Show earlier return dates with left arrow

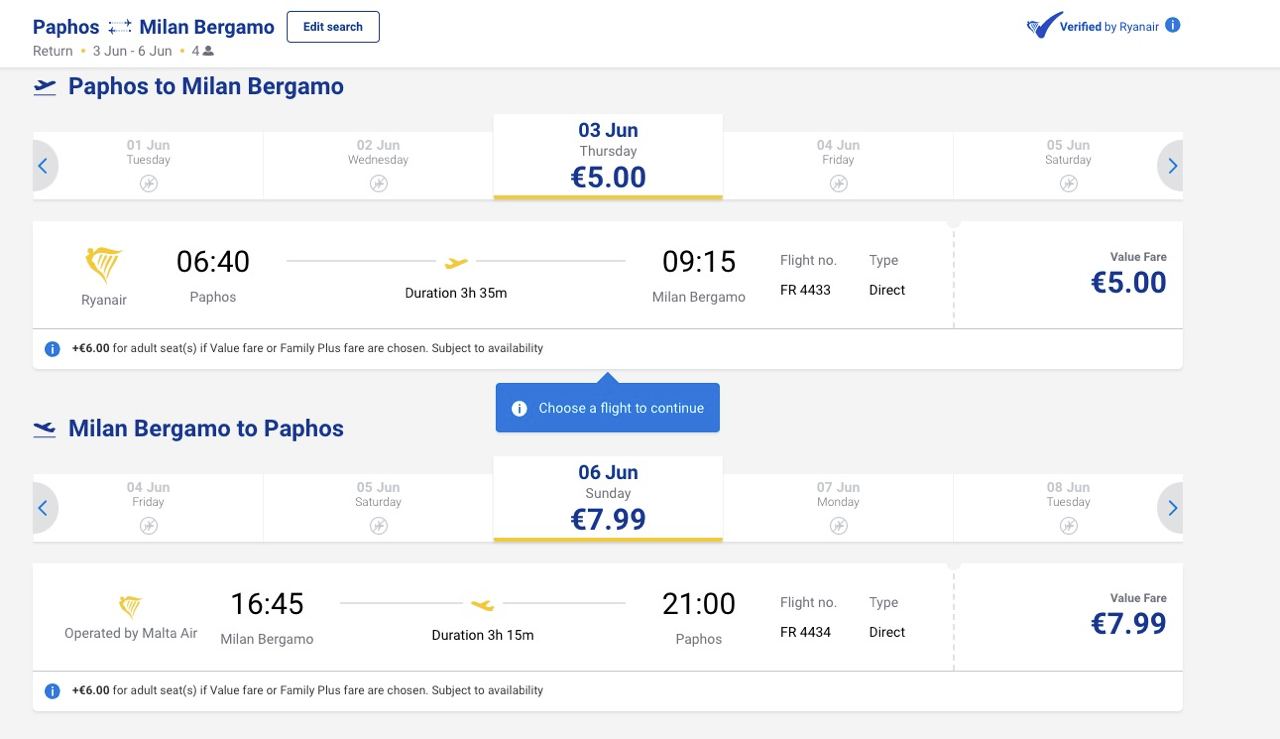(43, 508)
